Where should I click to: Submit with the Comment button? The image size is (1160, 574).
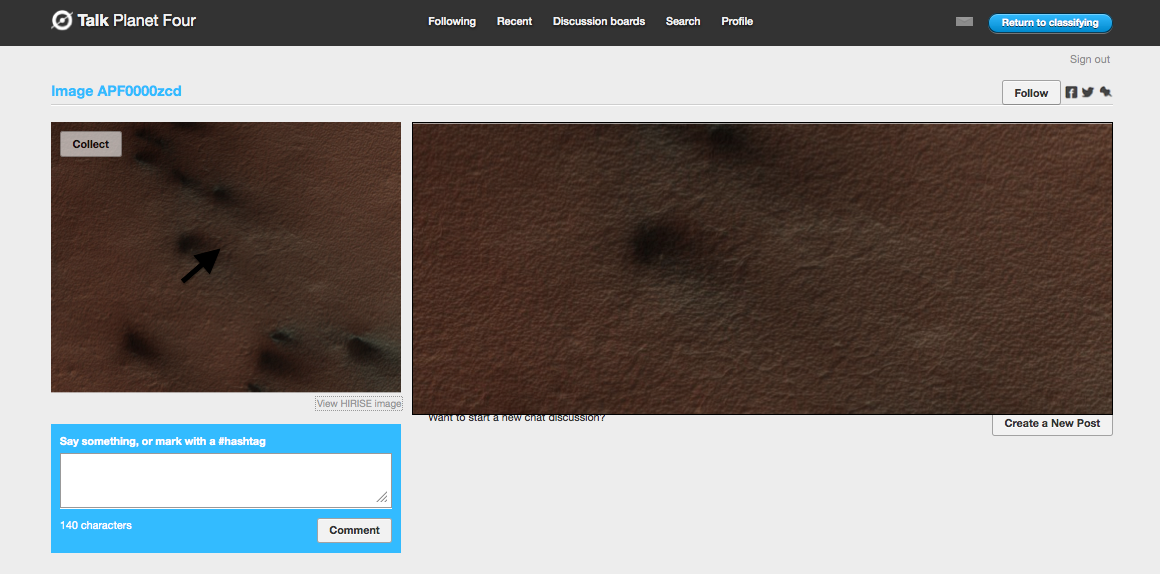tap(354, 530)
